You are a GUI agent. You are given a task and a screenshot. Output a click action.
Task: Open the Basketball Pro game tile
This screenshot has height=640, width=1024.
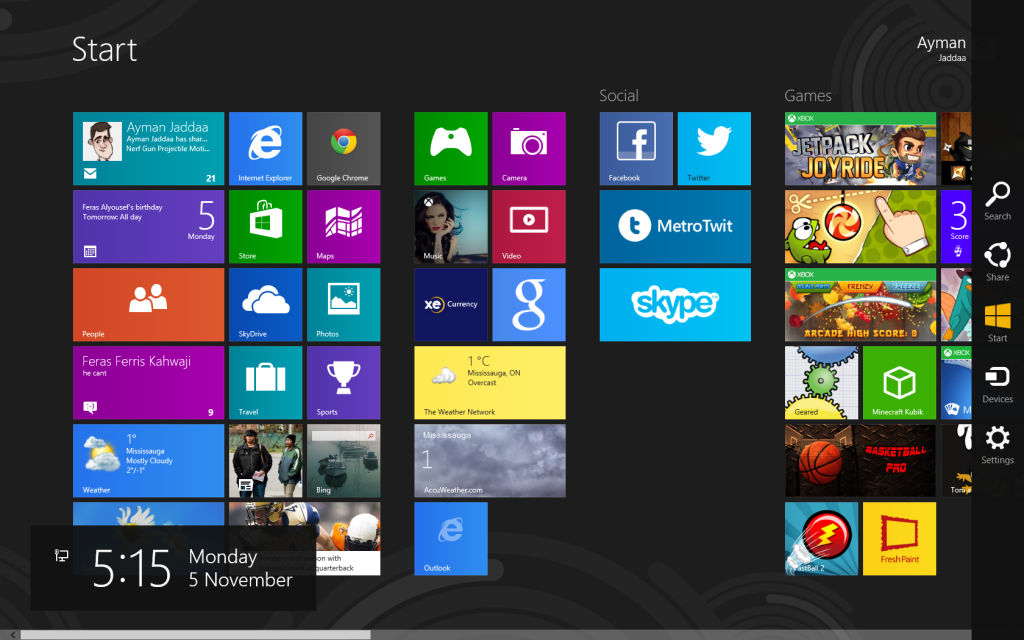(x=860, y=460)
